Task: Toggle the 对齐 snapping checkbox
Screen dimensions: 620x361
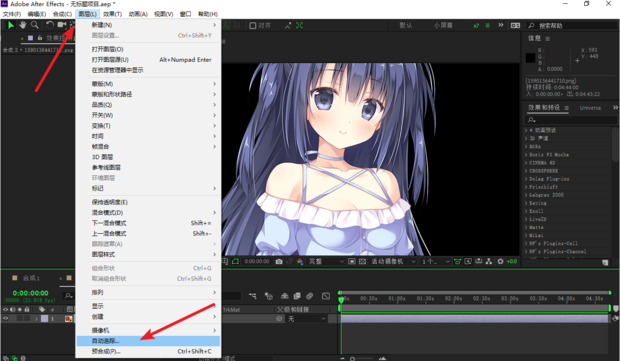Action: 253,25
